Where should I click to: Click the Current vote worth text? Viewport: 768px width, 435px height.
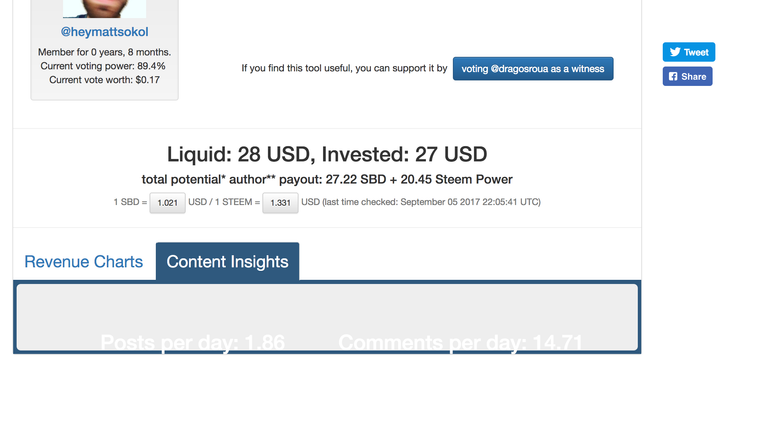tap(104, 80)
